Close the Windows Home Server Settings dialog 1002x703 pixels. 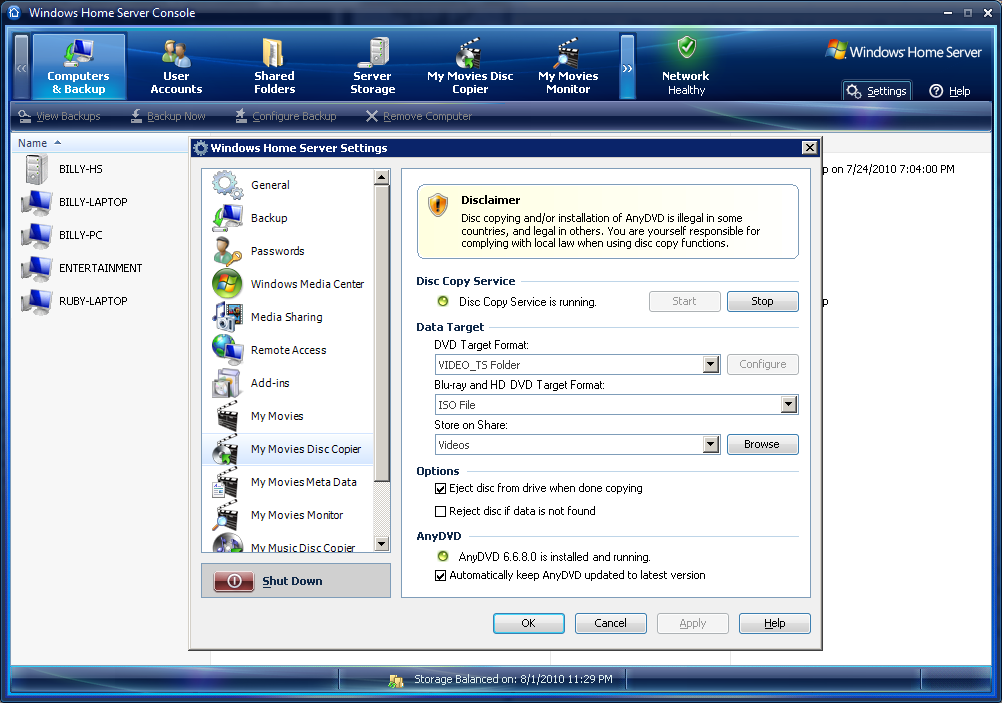click(x=810, y=148)
